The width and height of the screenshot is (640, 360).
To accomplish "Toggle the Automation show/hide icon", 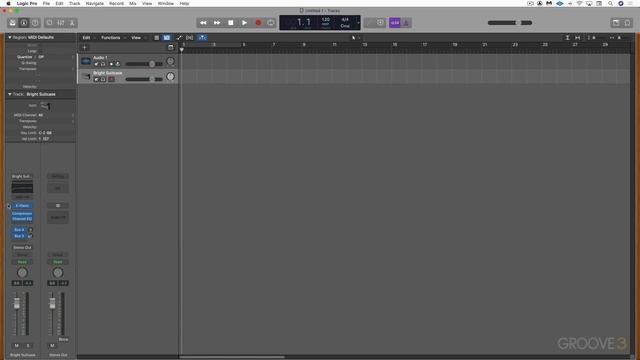I will (x=179, y=38).
